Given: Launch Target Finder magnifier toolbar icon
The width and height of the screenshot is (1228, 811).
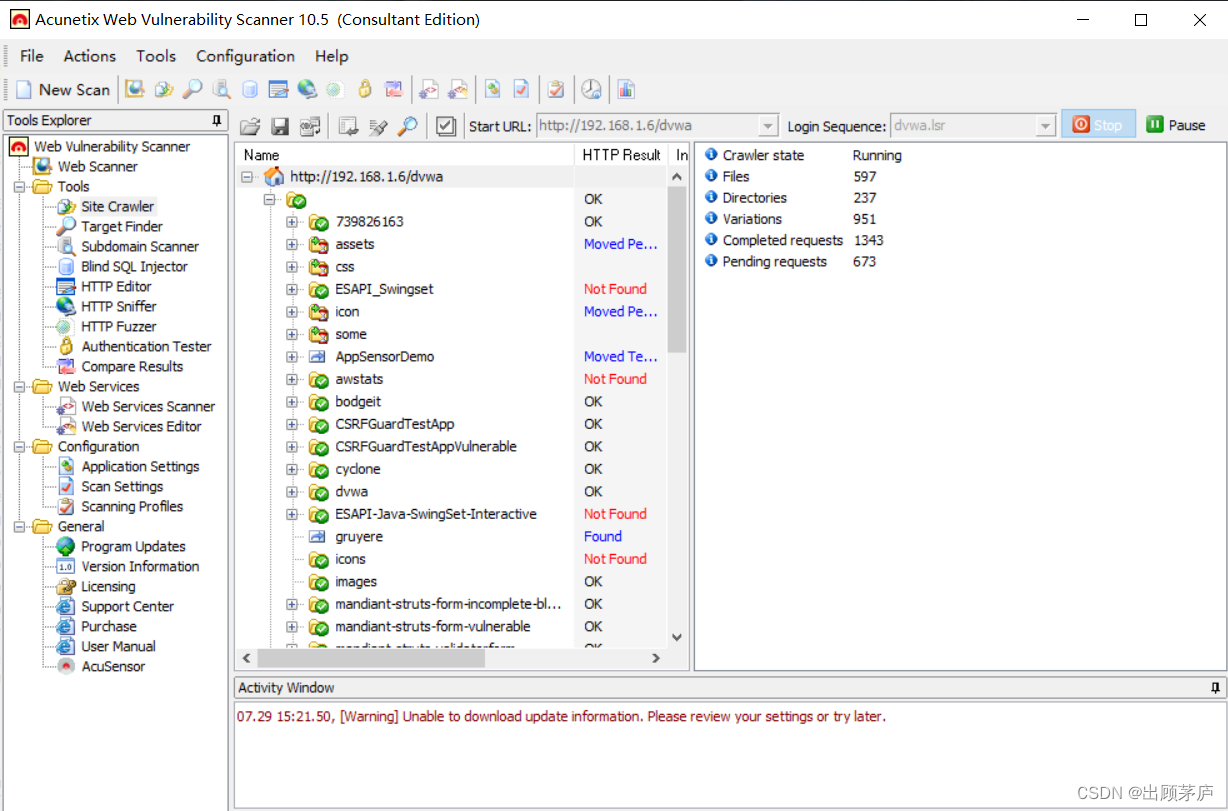Looking at the screenshot, I should (x=192, y=89).
